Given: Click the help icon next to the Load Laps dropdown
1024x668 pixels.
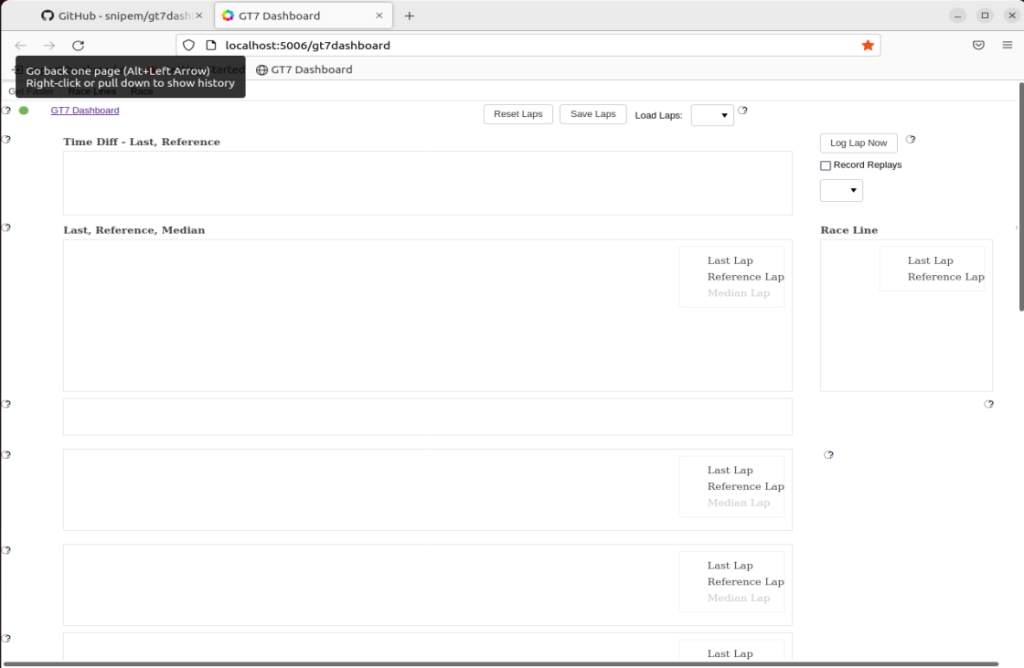Looking at the screenshot, I should tap(743, 110).
